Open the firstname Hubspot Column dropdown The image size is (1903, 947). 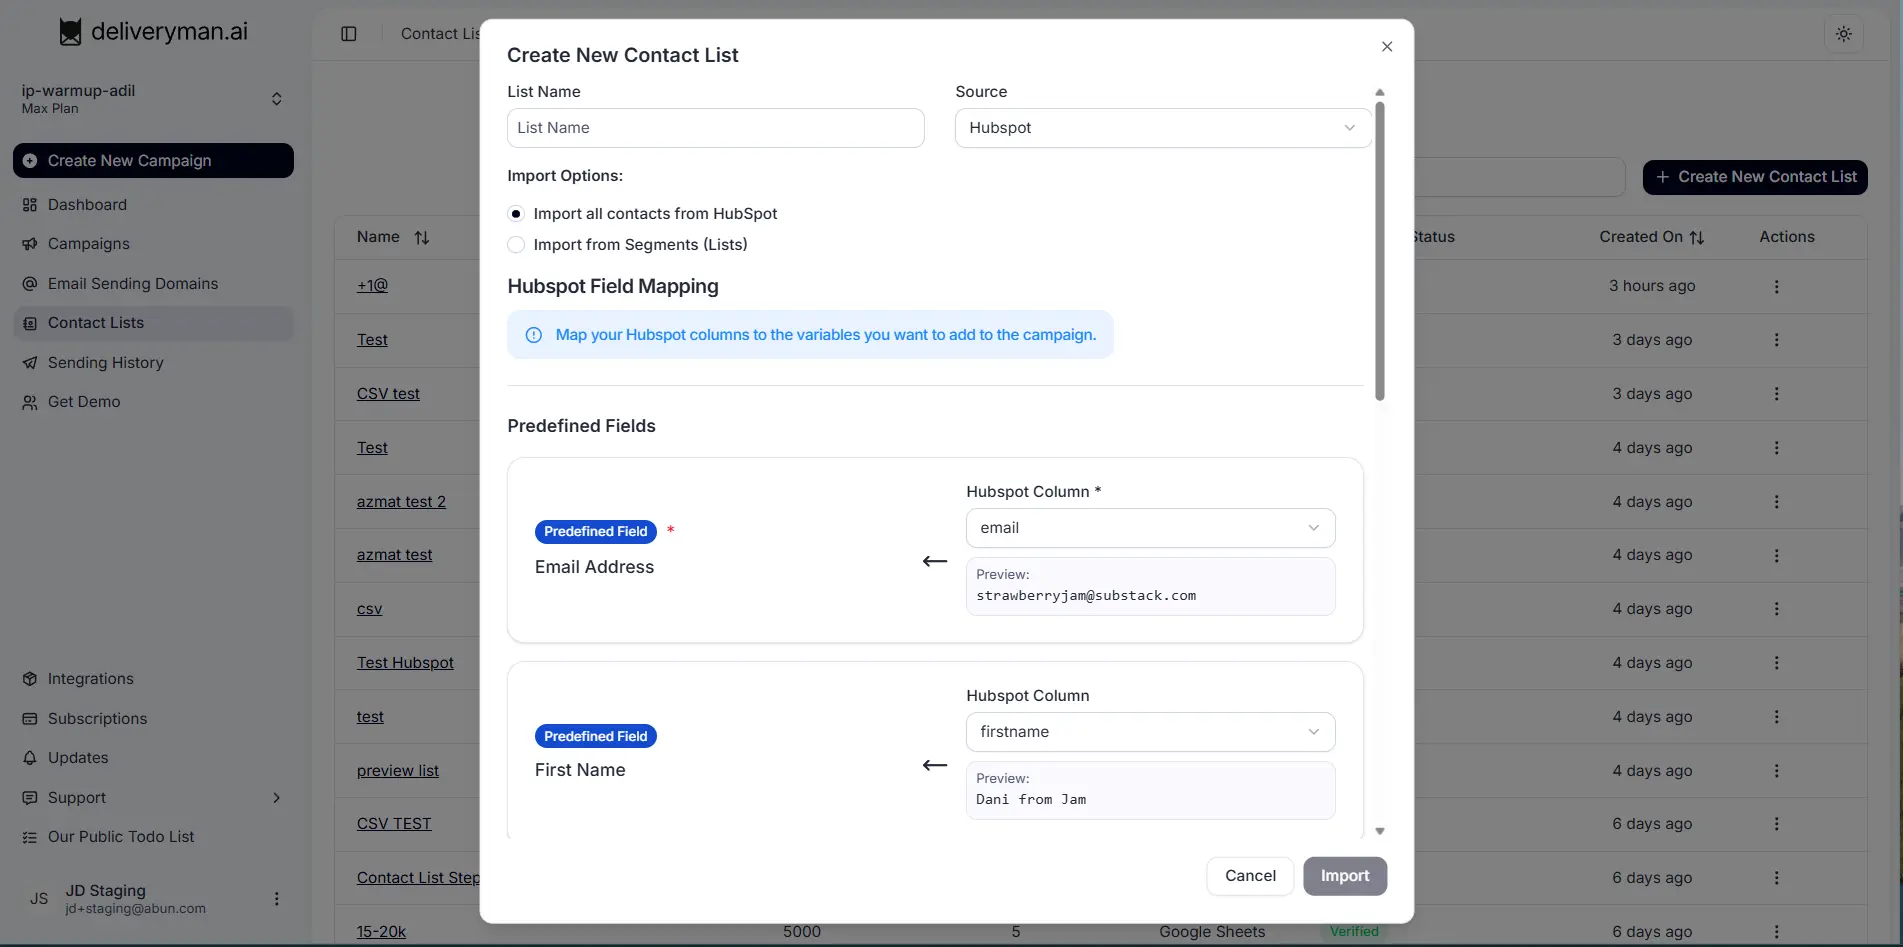1150,732
